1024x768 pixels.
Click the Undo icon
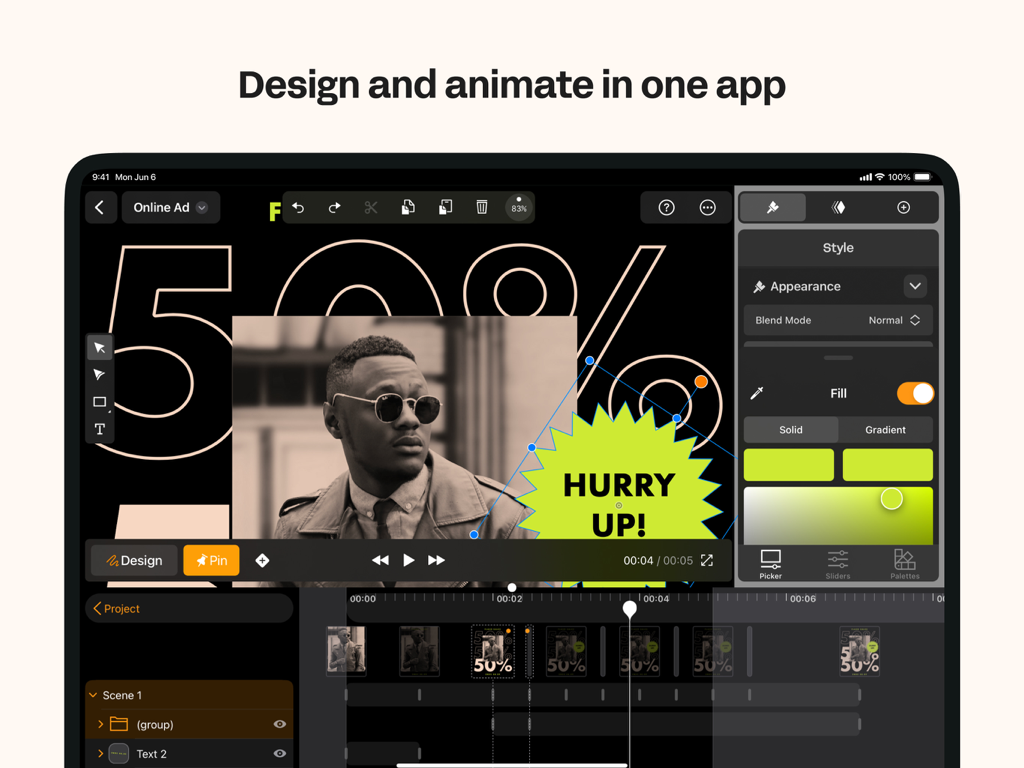click(x=298, y=207)
